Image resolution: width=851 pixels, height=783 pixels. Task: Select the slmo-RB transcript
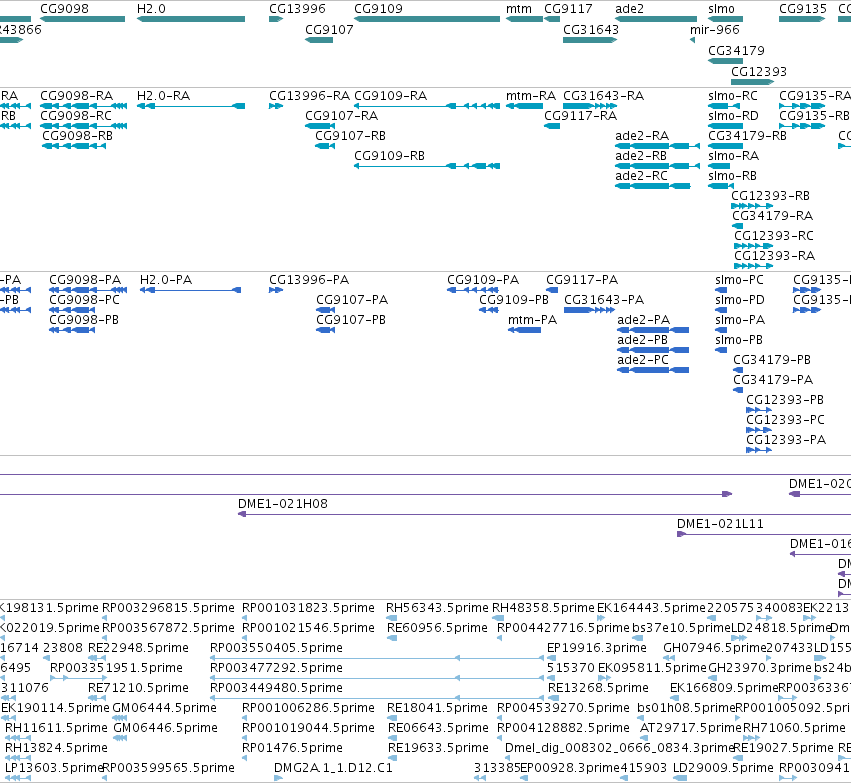721,186
